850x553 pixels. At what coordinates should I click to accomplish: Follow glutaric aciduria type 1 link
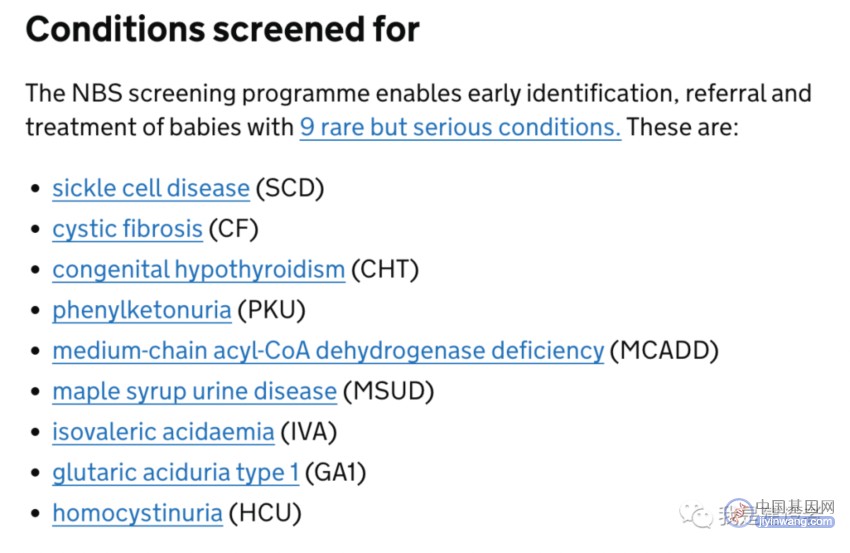pyautogui.click(x=175, y=473)
